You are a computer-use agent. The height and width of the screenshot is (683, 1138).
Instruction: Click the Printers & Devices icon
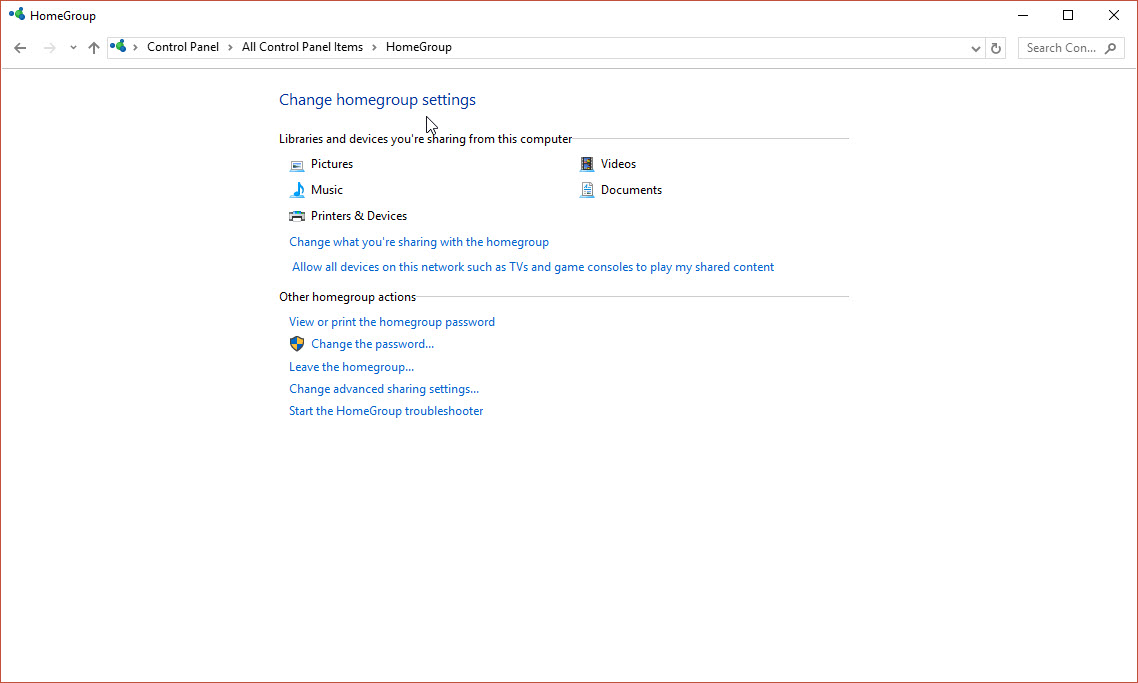[297, 216]
